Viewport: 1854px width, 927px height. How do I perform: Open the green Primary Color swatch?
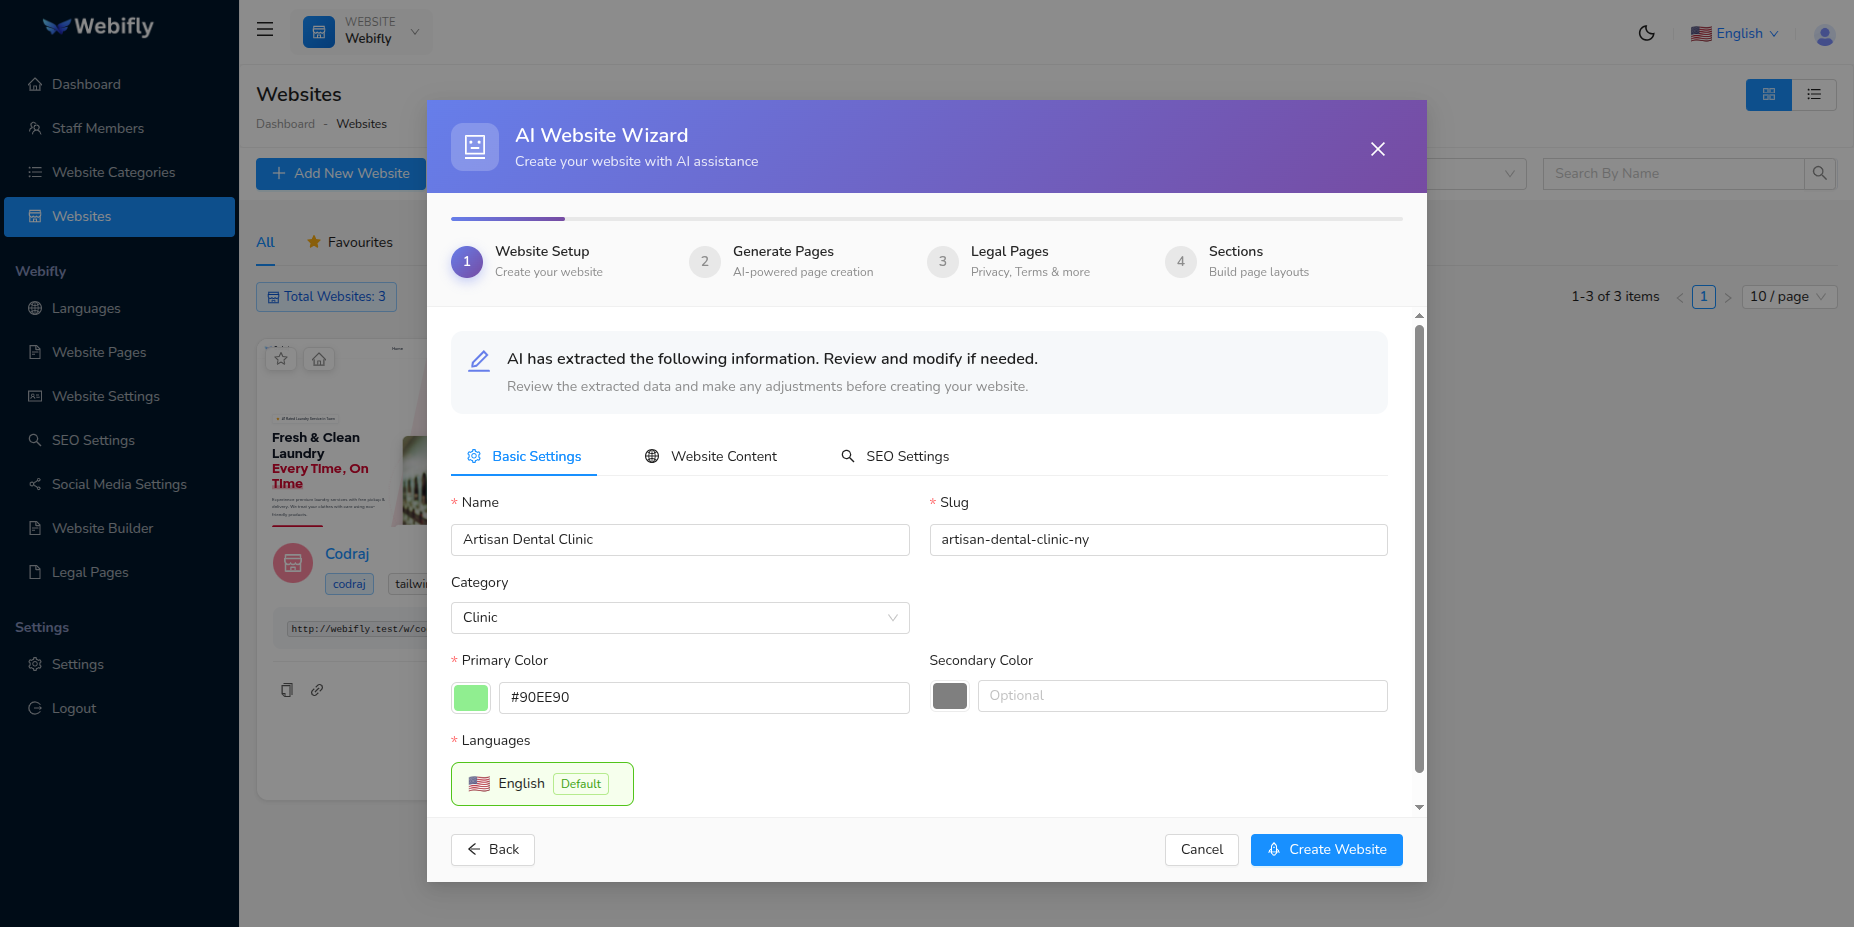[470, 697]
